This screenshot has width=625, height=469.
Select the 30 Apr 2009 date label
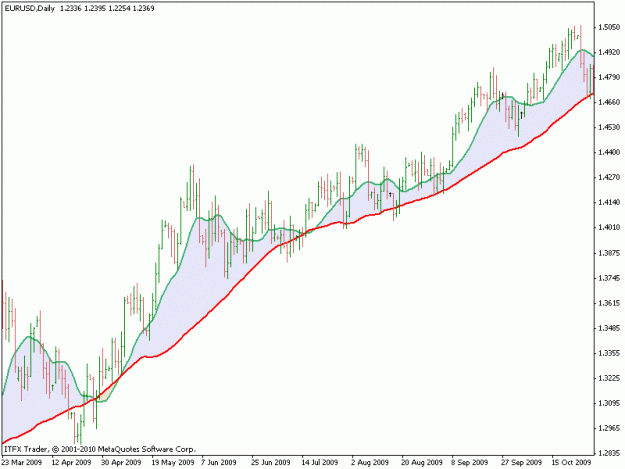click(121, 463)
